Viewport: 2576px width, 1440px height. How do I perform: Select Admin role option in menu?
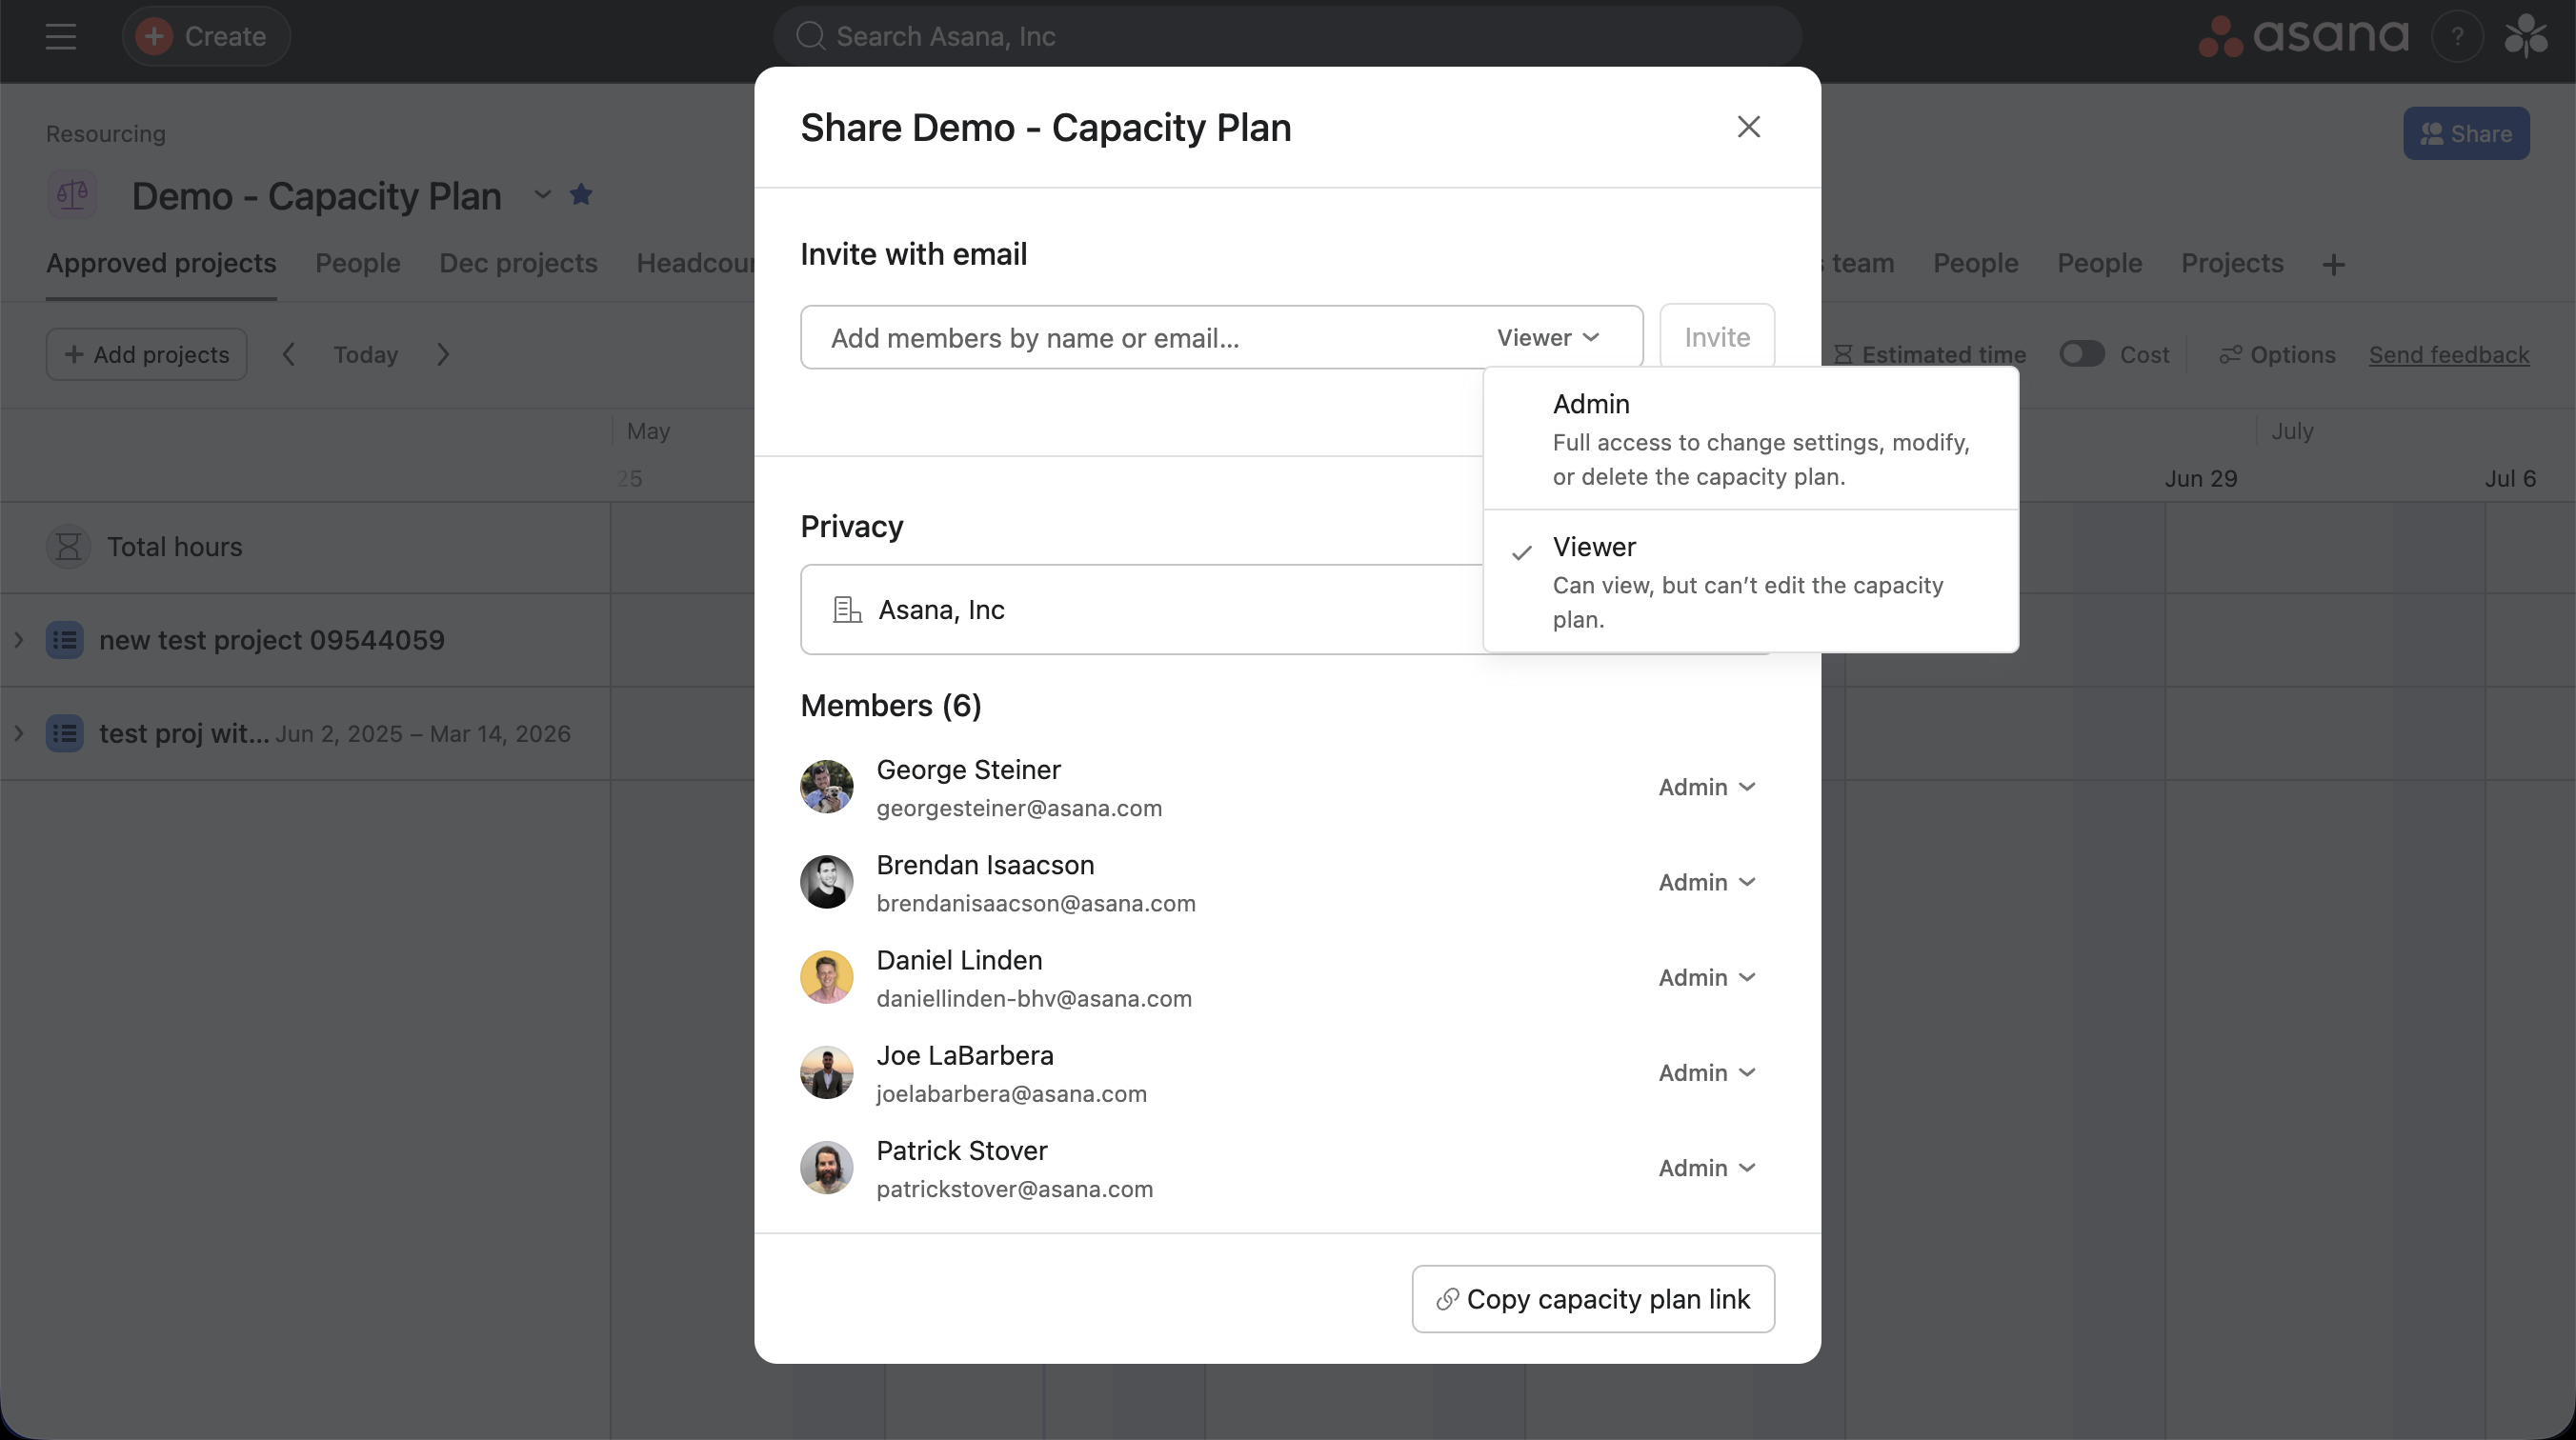point(1750,439)
